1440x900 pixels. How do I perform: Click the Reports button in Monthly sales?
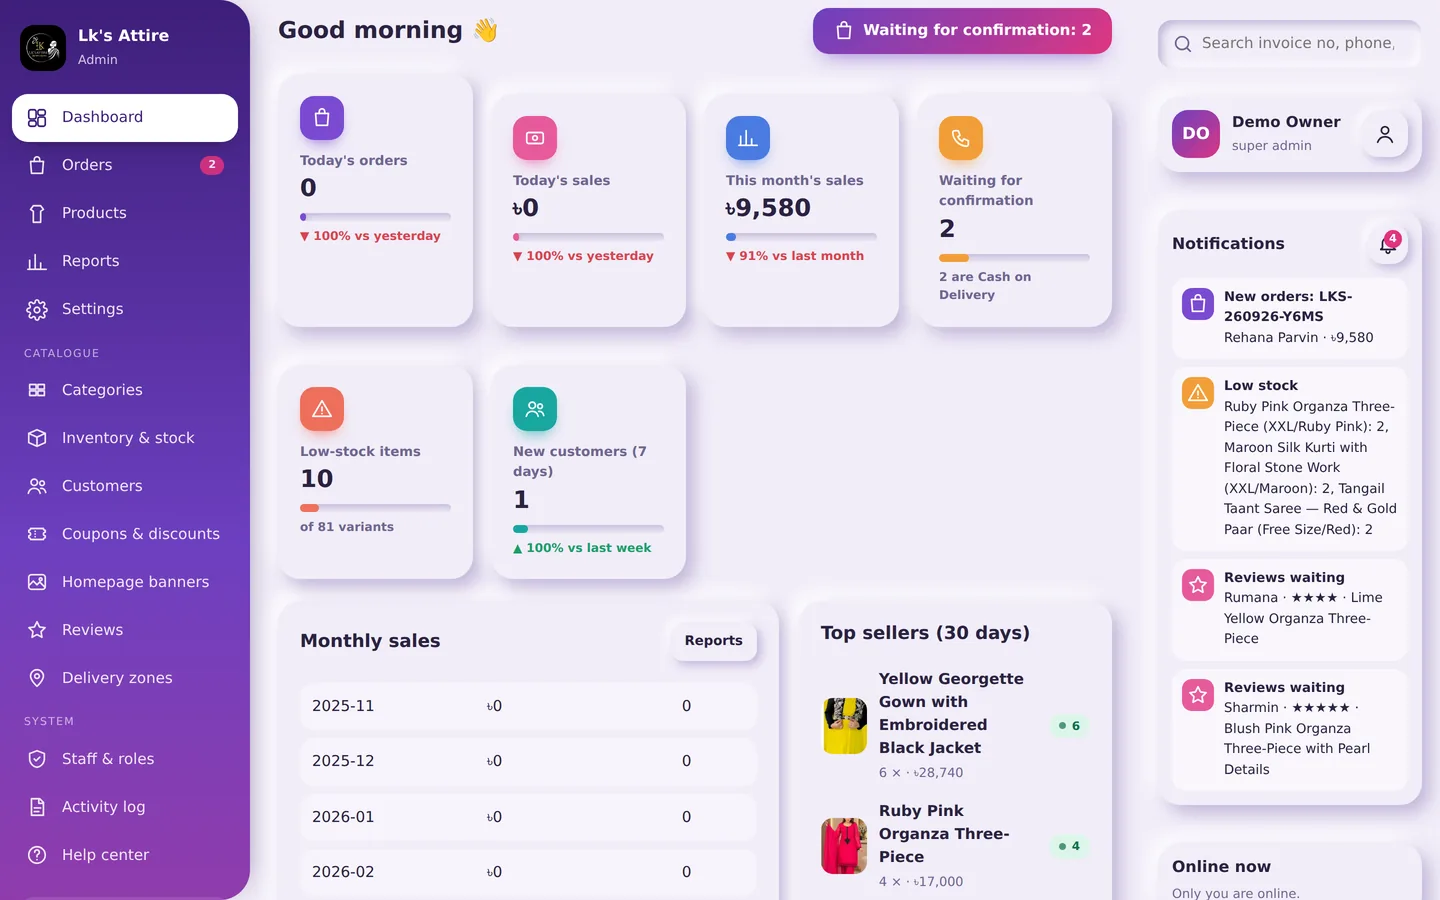click(714, 641)
